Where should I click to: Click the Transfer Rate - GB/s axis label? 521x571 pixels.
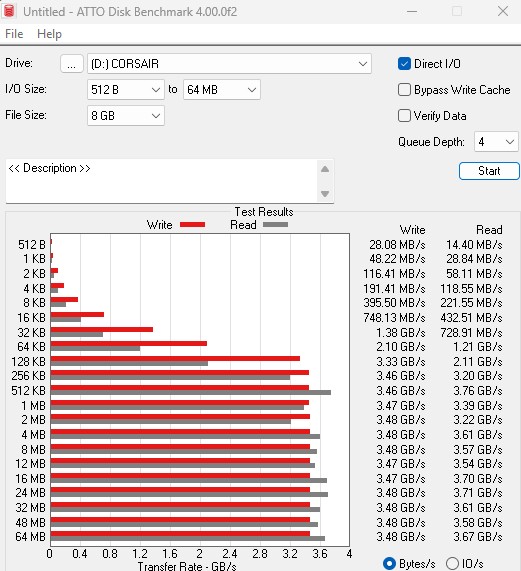187,566
